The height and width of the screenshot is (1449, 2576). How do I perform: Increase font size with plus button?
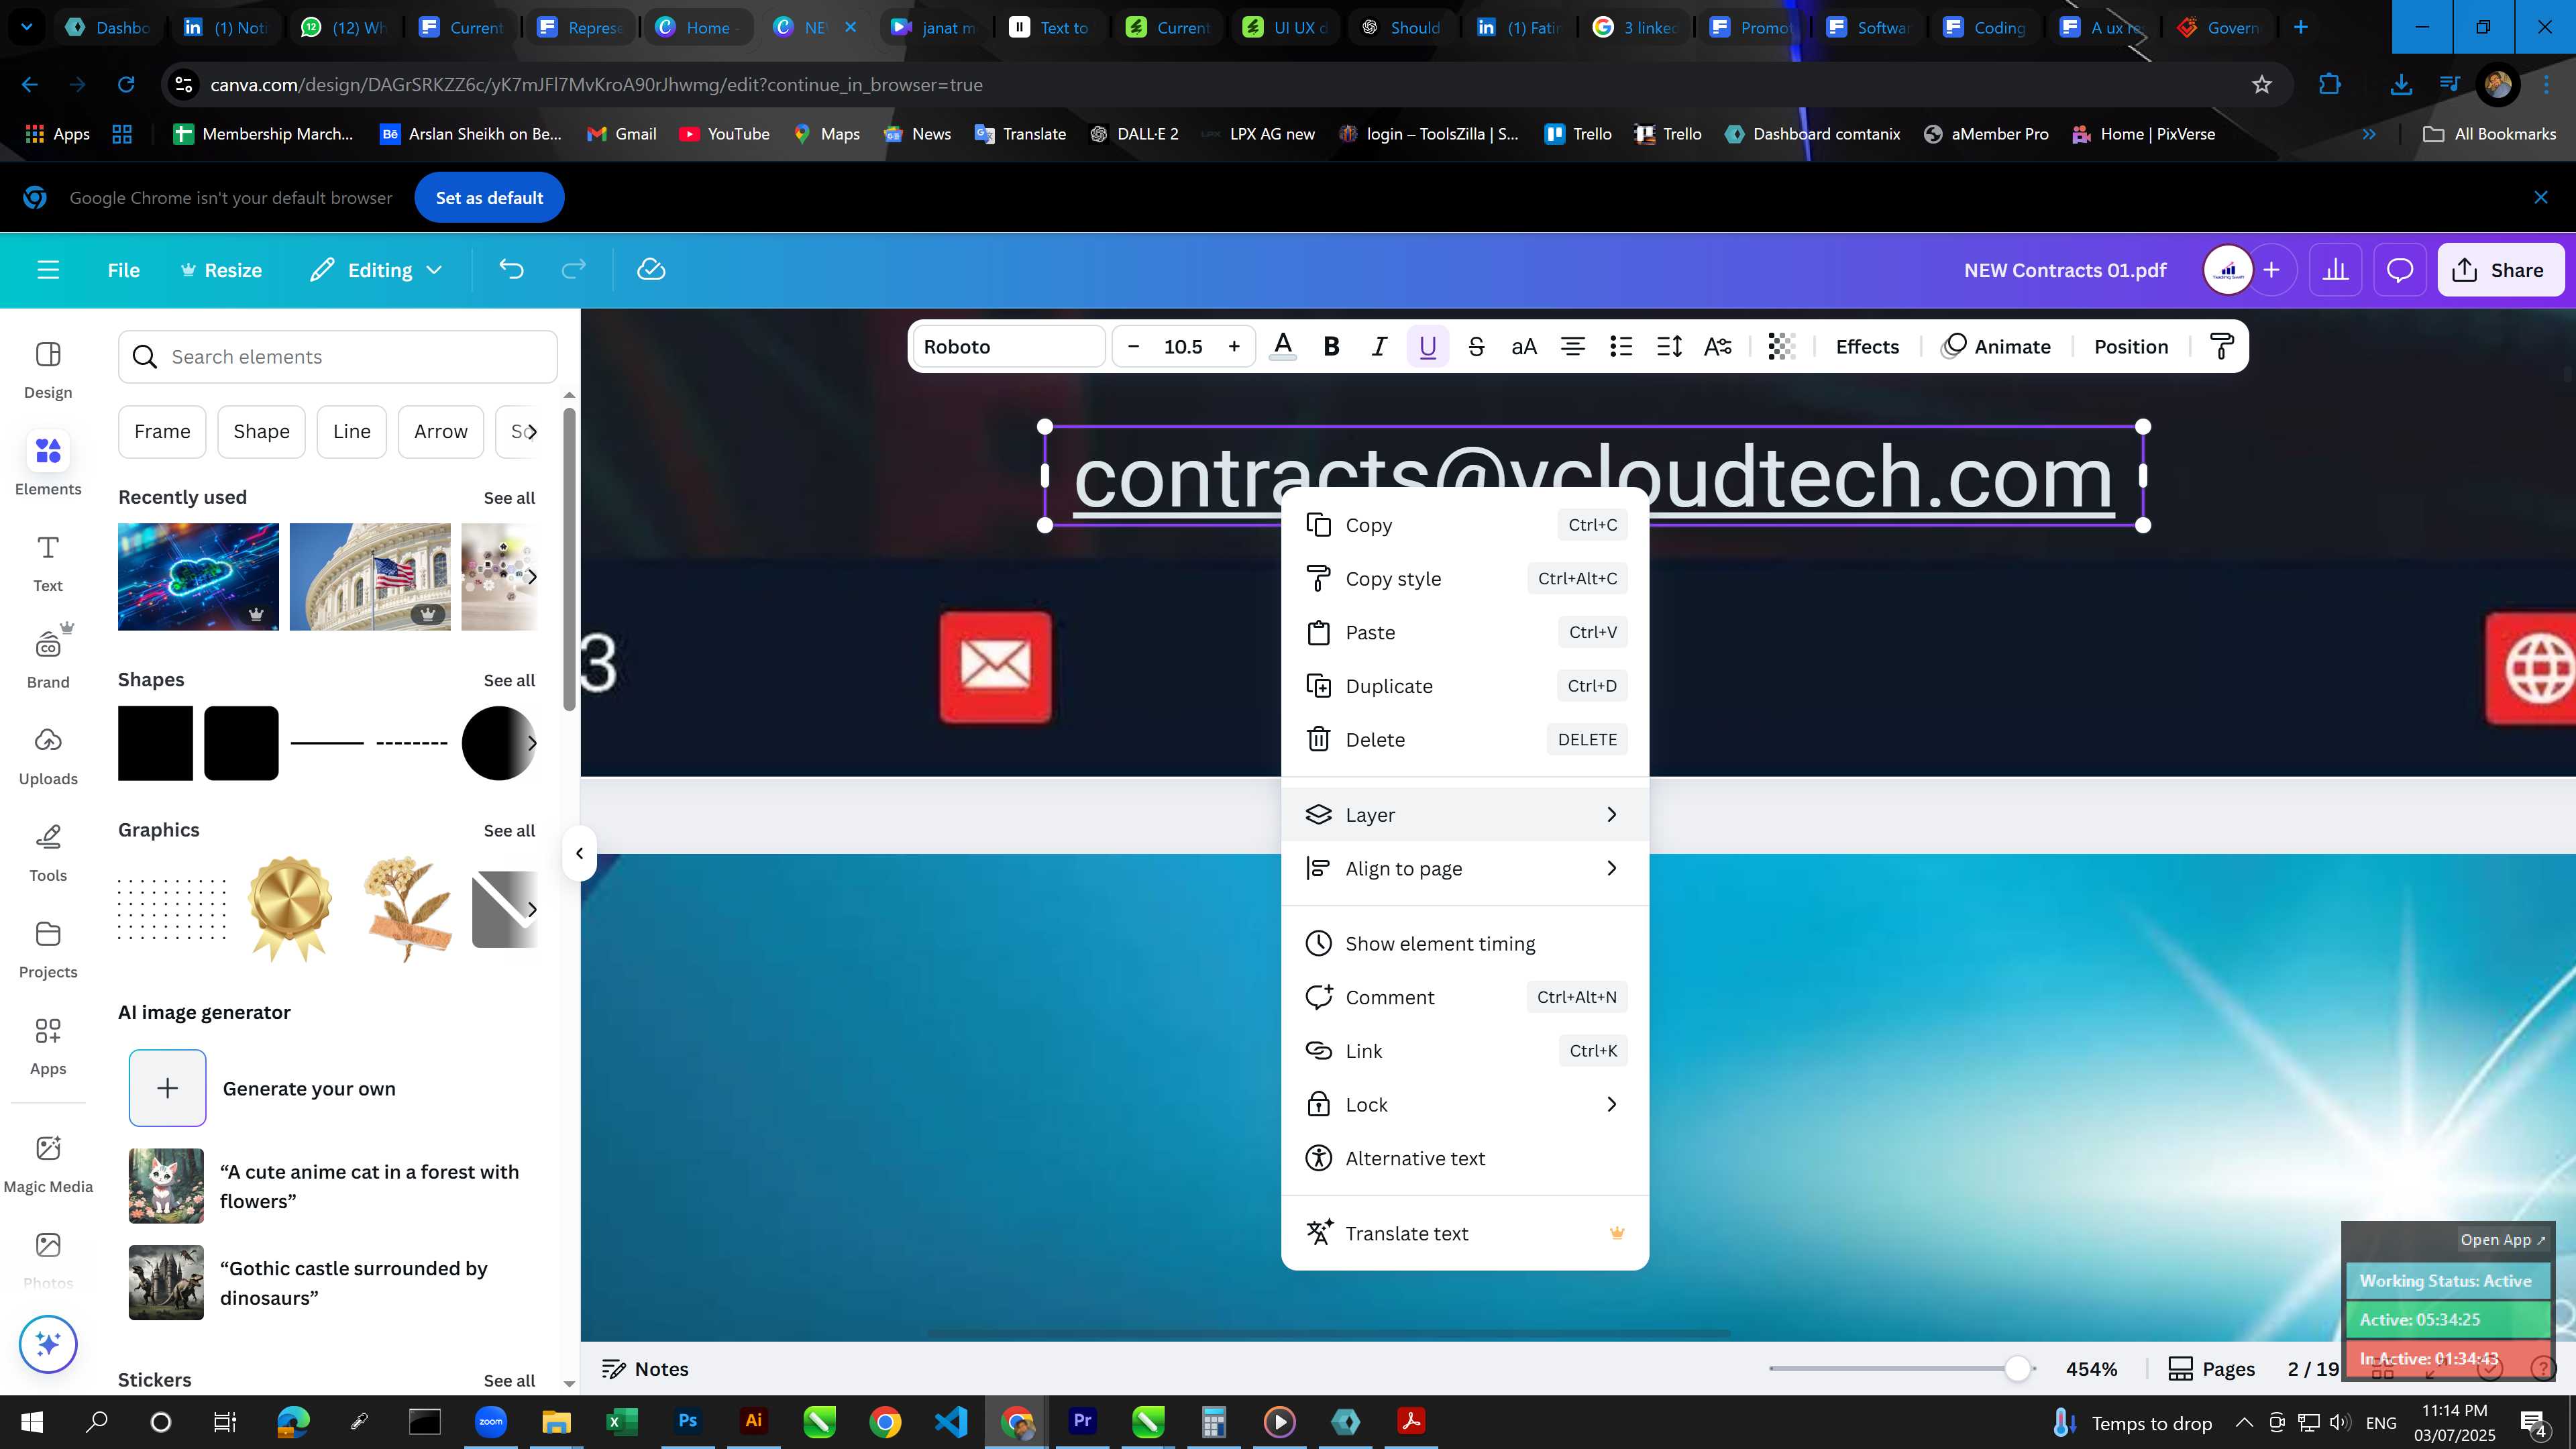coord(1234,347)
